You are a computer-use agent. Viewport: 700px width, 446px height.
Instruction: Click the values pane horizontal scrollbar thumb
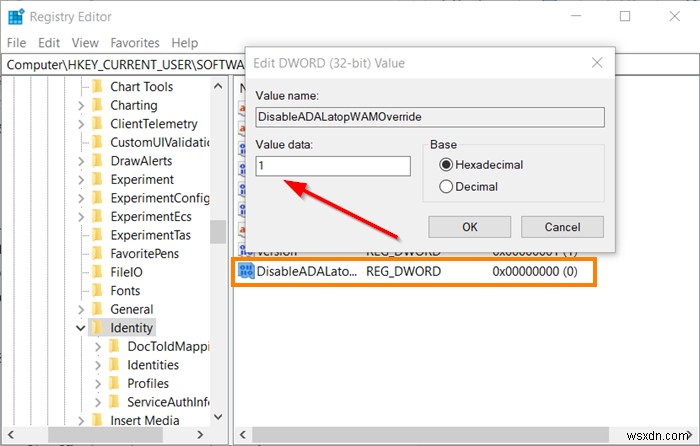click(x=430, y=434)
